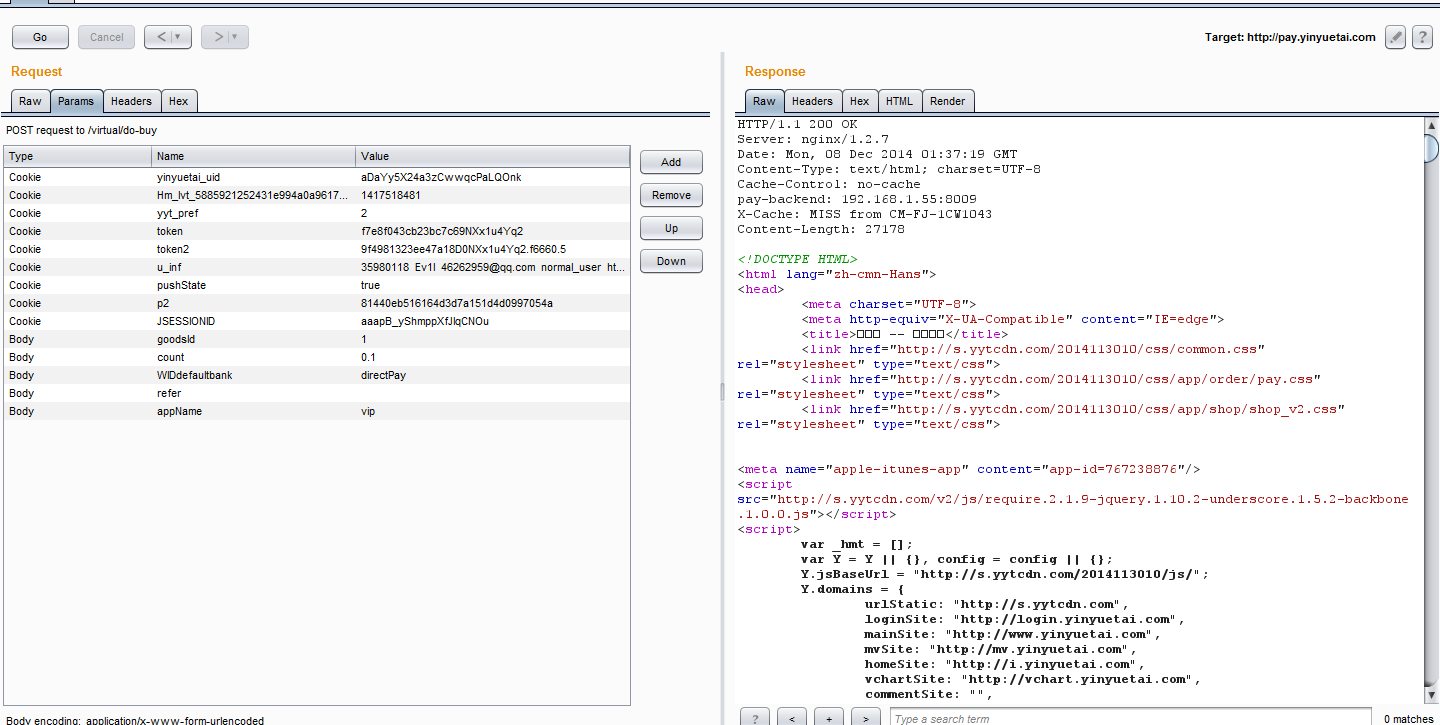Click the pencil icon to edit target
The image size is (1440, 725).
pyautogui.click(x=1396, y=37)
